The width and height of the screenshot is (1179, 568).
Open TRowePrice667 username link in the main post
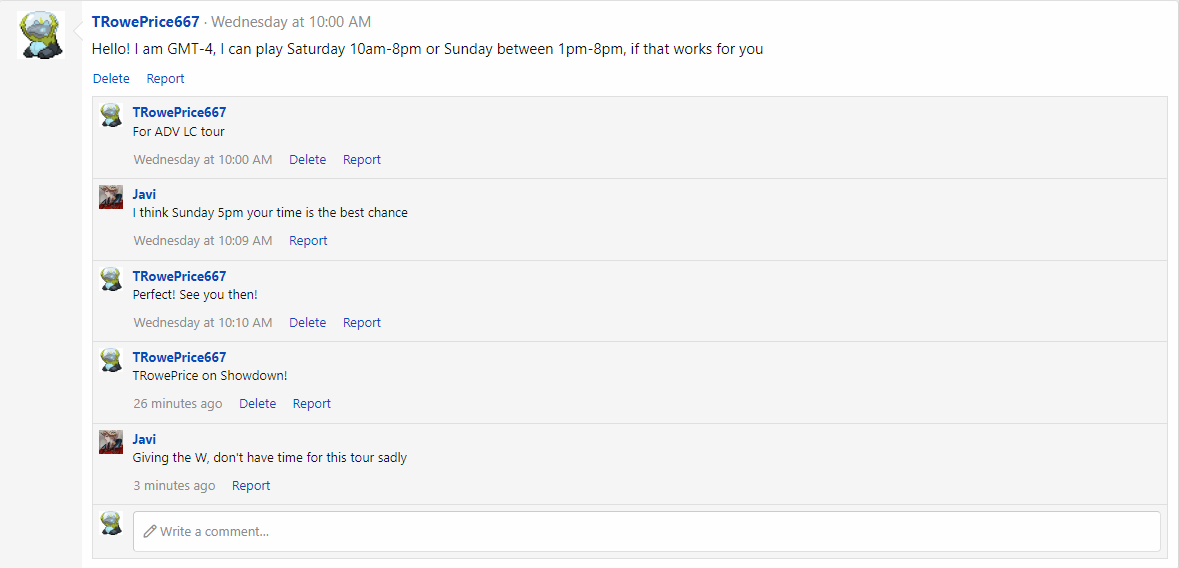click(146, 22)
